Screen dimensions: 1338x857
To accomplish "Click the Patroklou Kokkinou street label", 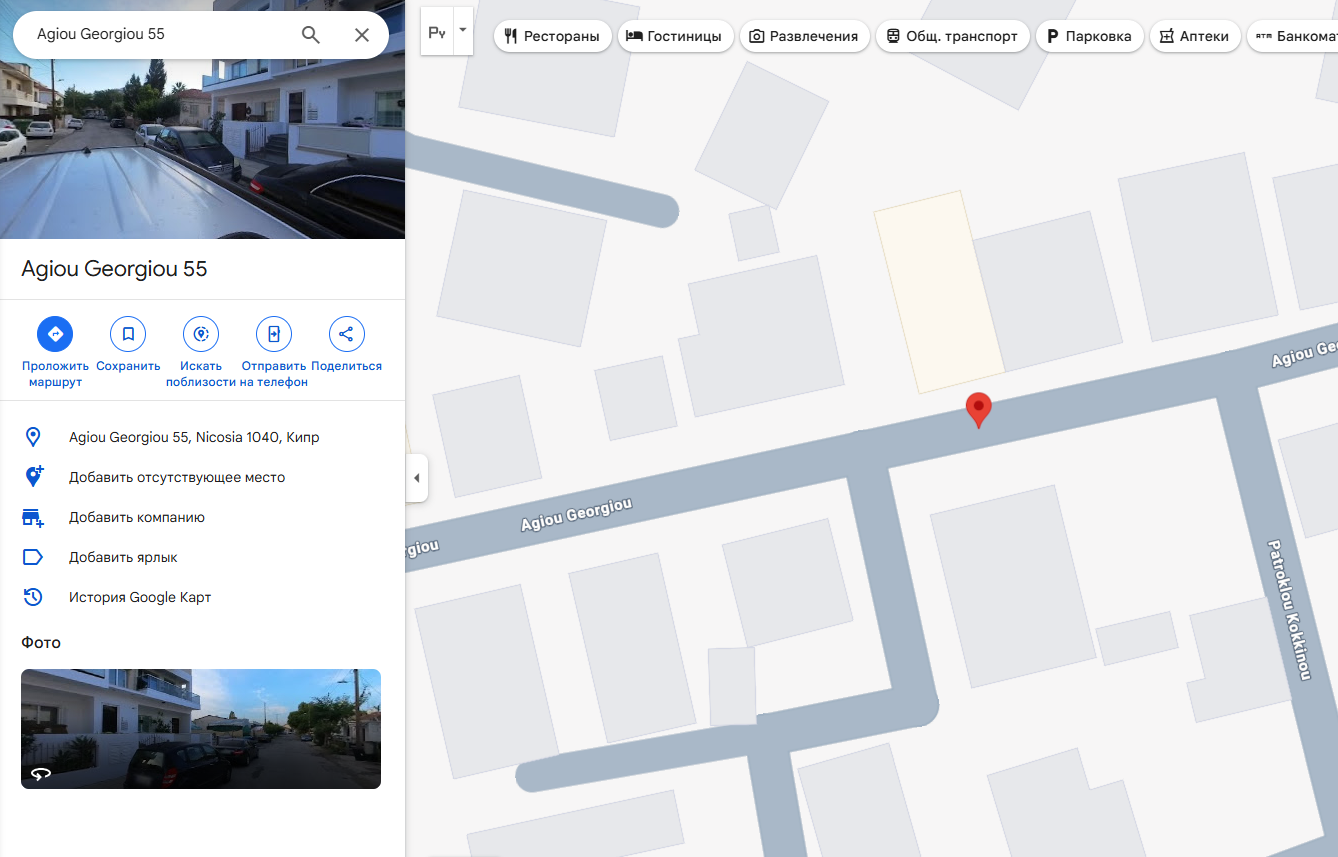I will [x=1289, y=610].
